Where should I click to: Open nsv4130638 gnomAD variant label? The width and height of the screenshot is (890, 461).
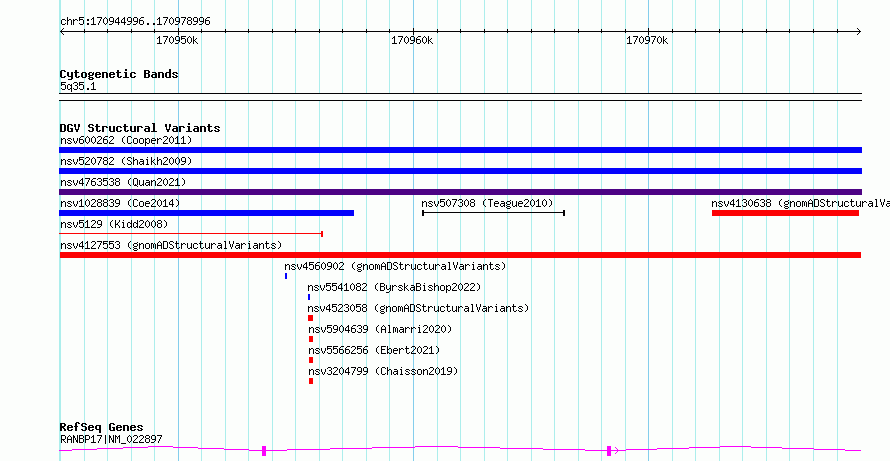click(x=800, y=203)
